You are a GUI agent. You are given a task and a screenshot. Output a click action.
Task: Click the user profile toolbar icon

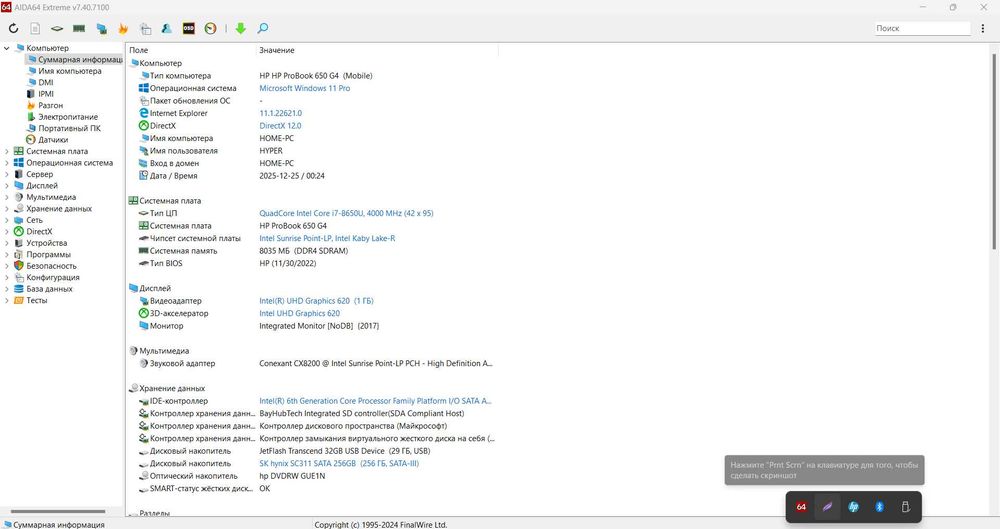tap(166, 28)
